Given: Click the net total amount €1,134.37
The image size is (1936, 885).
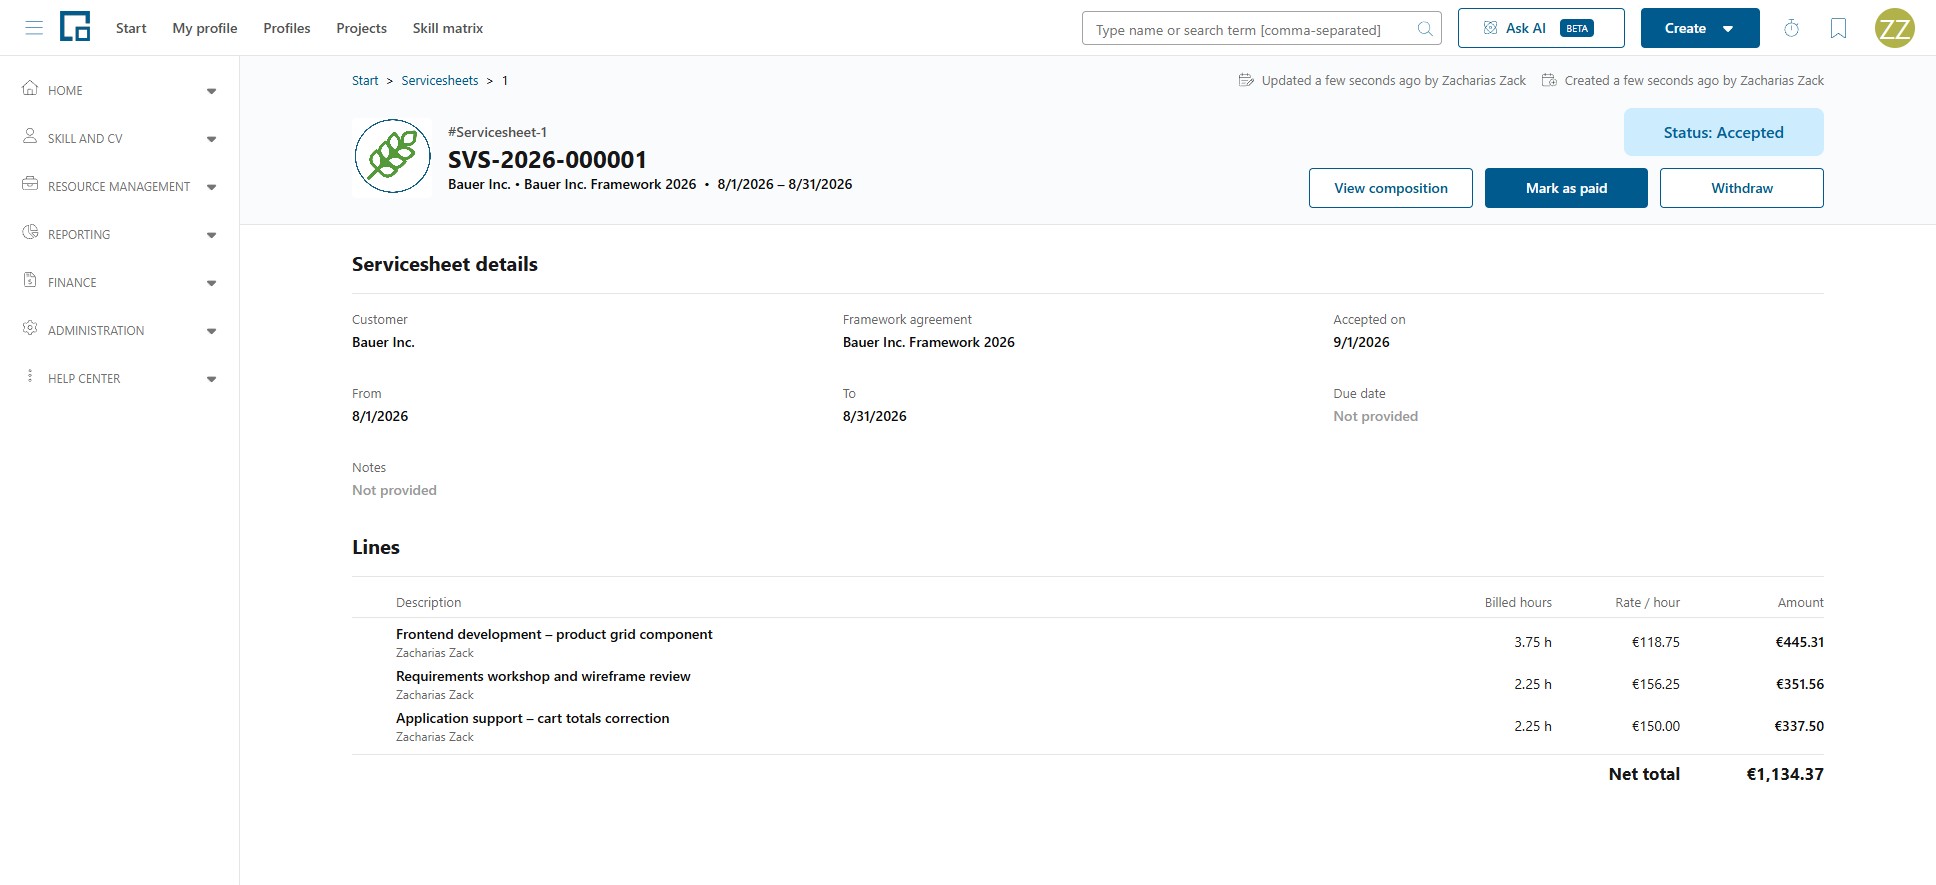Looking at the screenshot, I should tap(1785, 774).
